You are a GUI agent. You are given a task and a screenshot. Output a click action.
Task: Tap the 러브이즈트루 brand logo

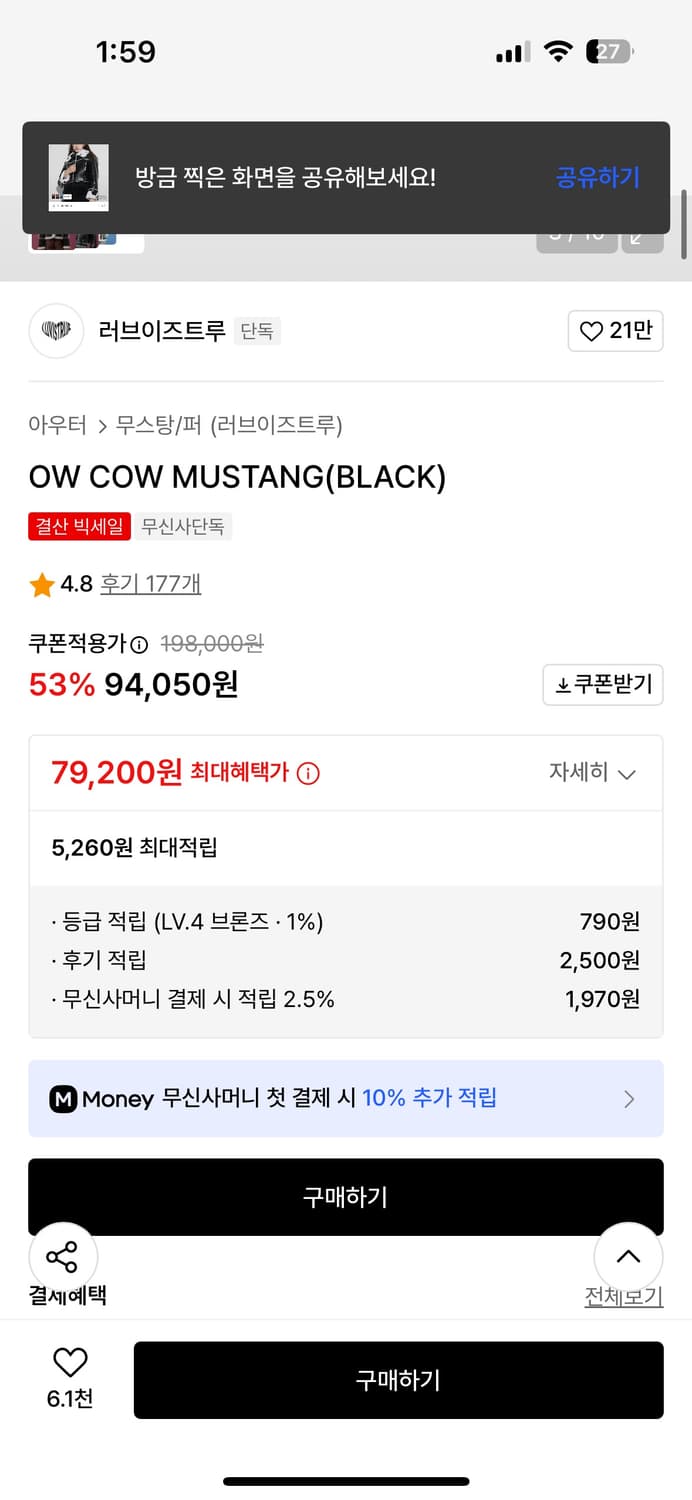pyautogui.click(x=56, y=330)
